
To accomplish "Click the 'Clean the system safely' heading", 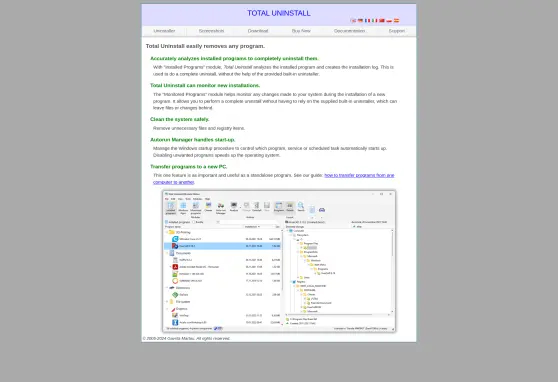I will (180, 119).
